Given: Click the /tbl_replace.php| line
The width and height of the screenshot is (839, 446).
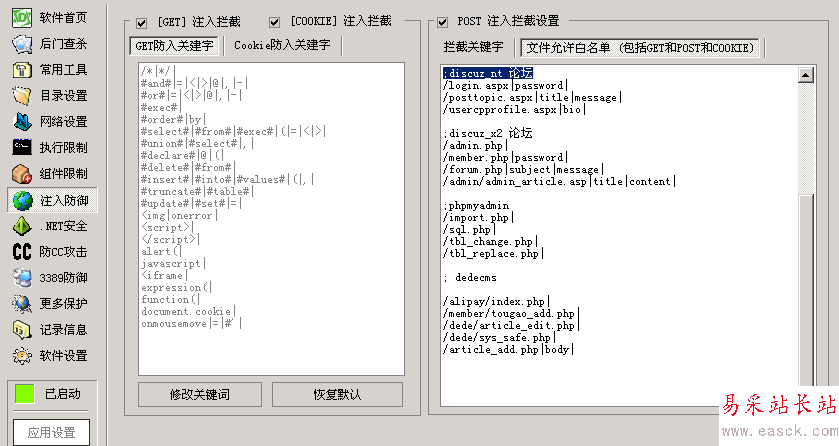Looking at the screenshot, I should pos(493,253).
